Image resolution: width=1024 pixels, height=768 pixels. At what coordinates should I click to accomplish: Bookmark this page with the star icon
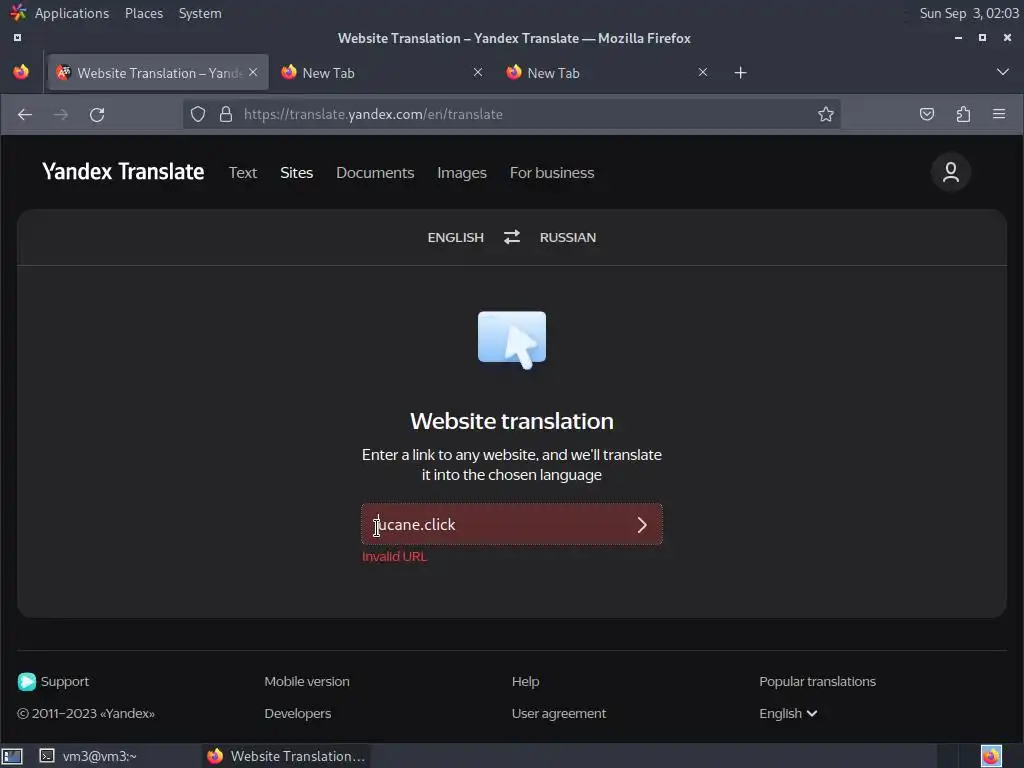825,114
